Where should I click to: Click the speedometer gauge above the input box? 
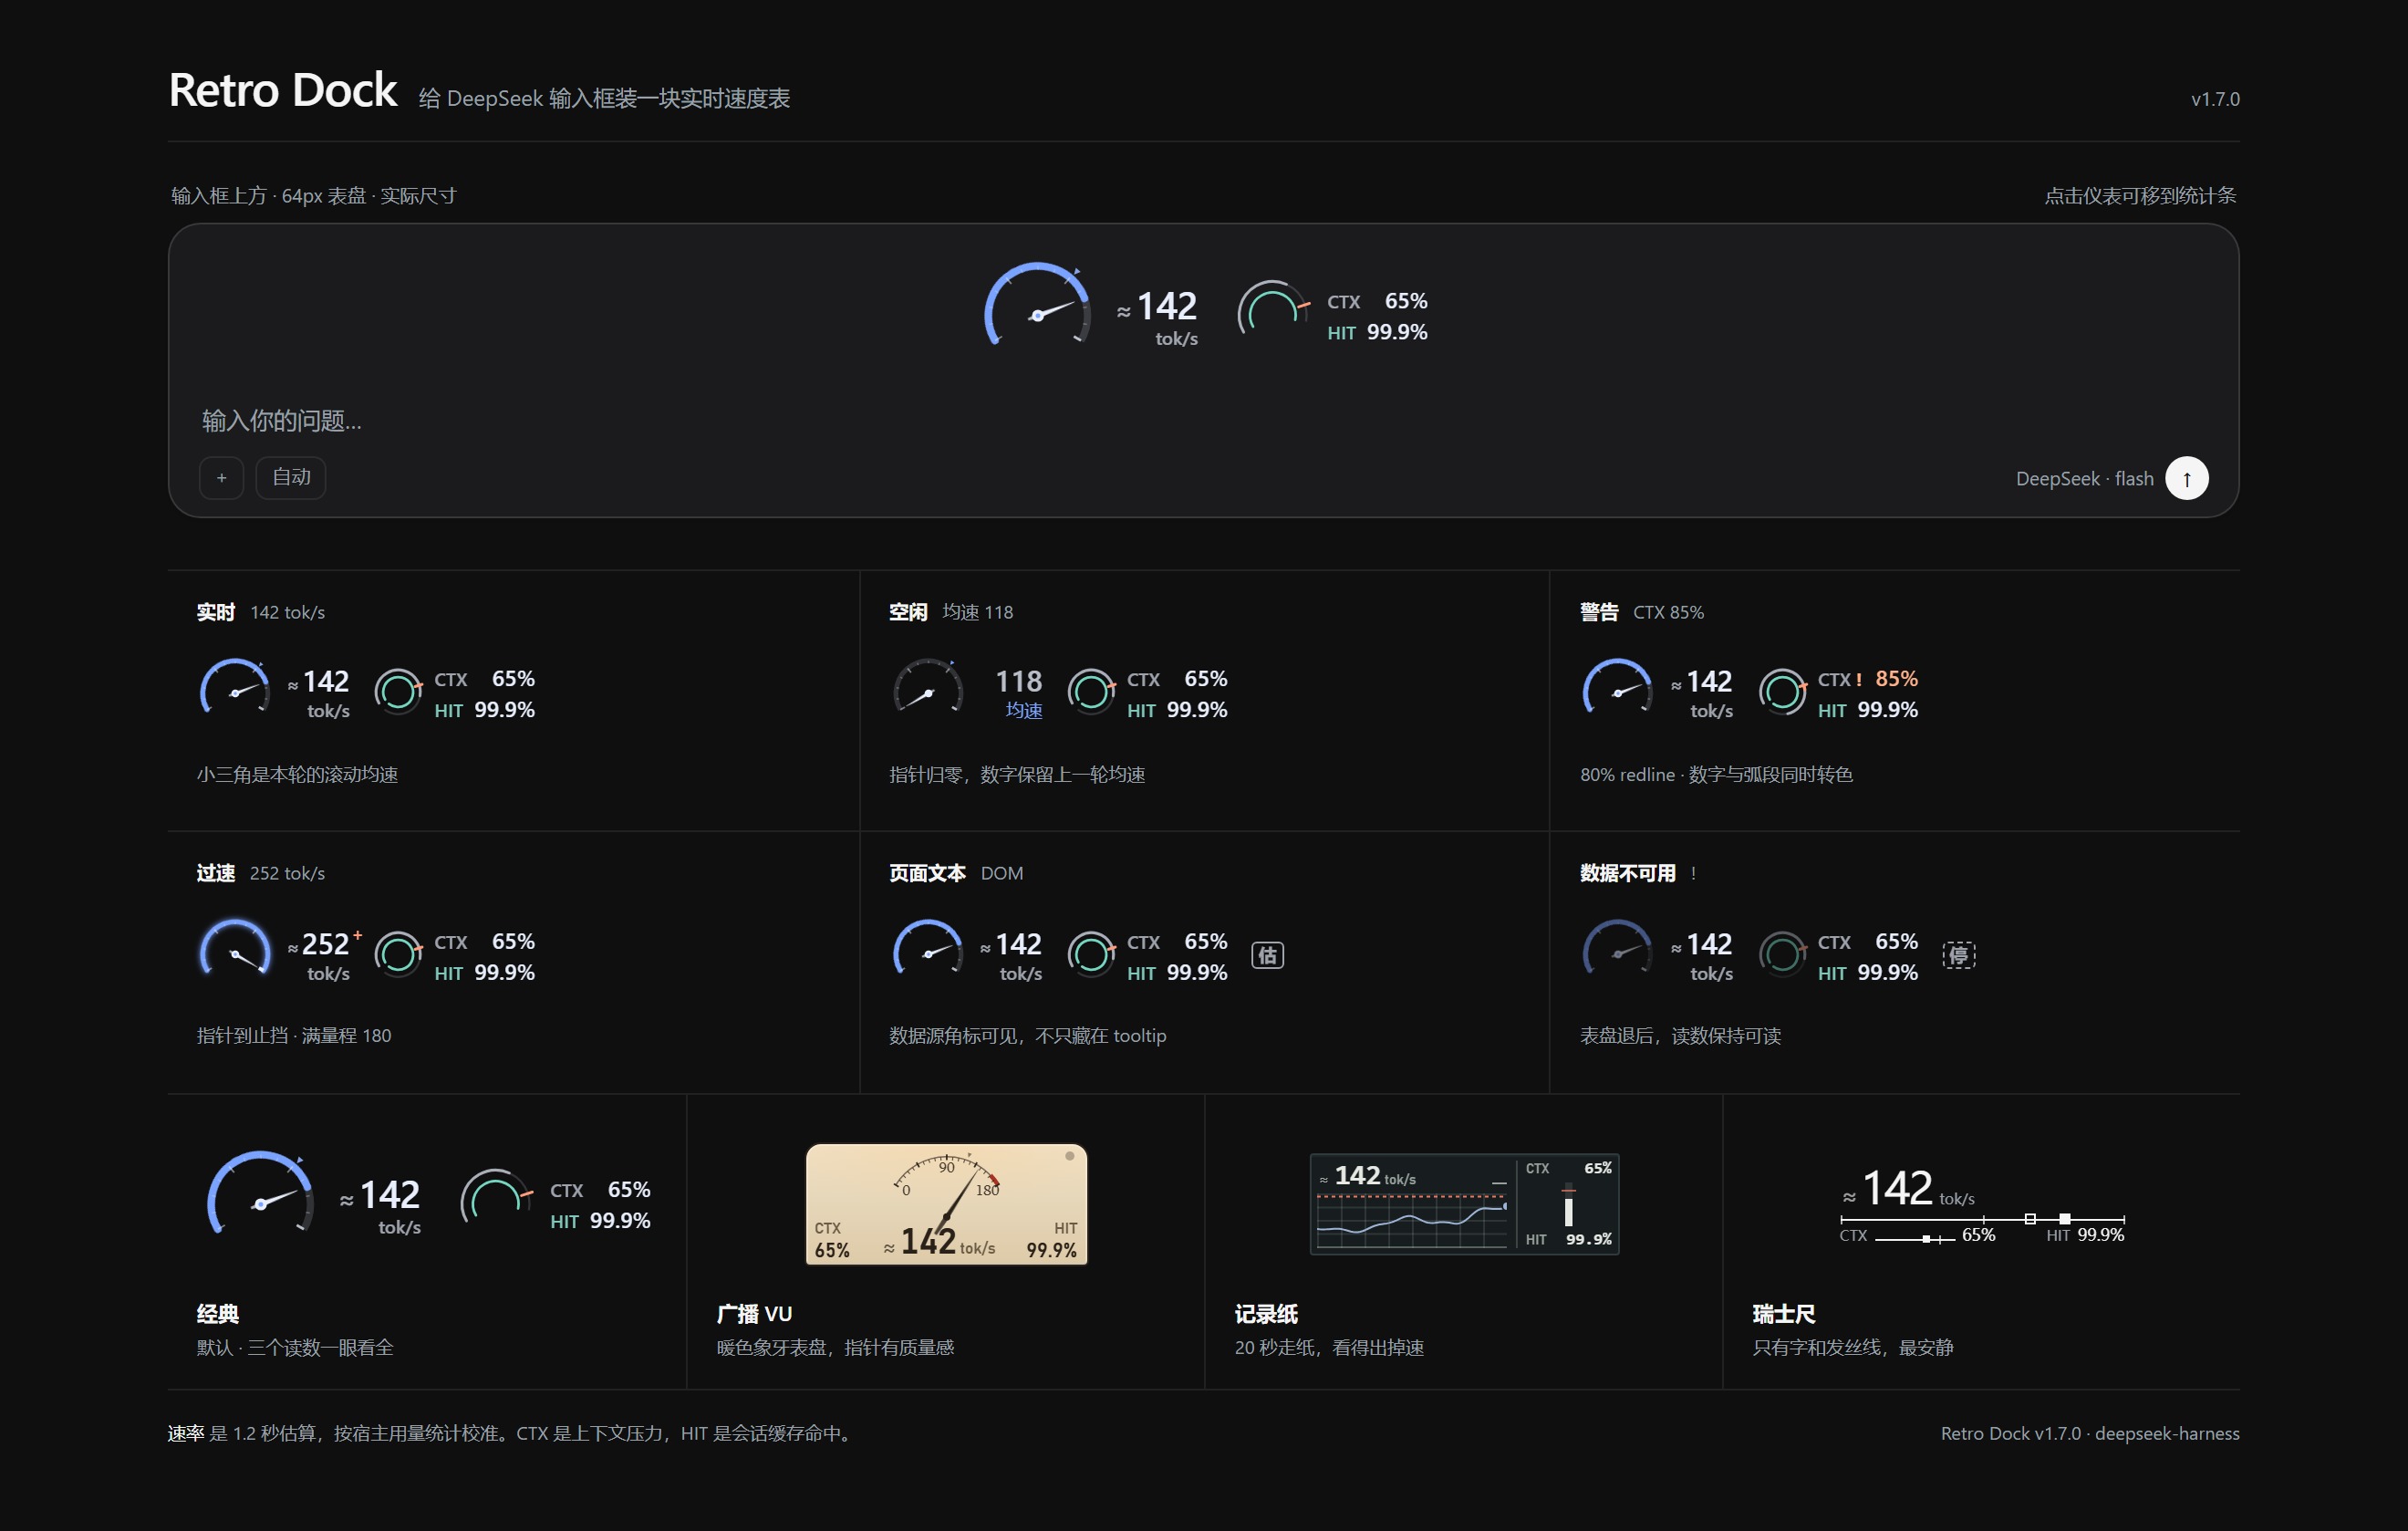(x=1037, y=306)
